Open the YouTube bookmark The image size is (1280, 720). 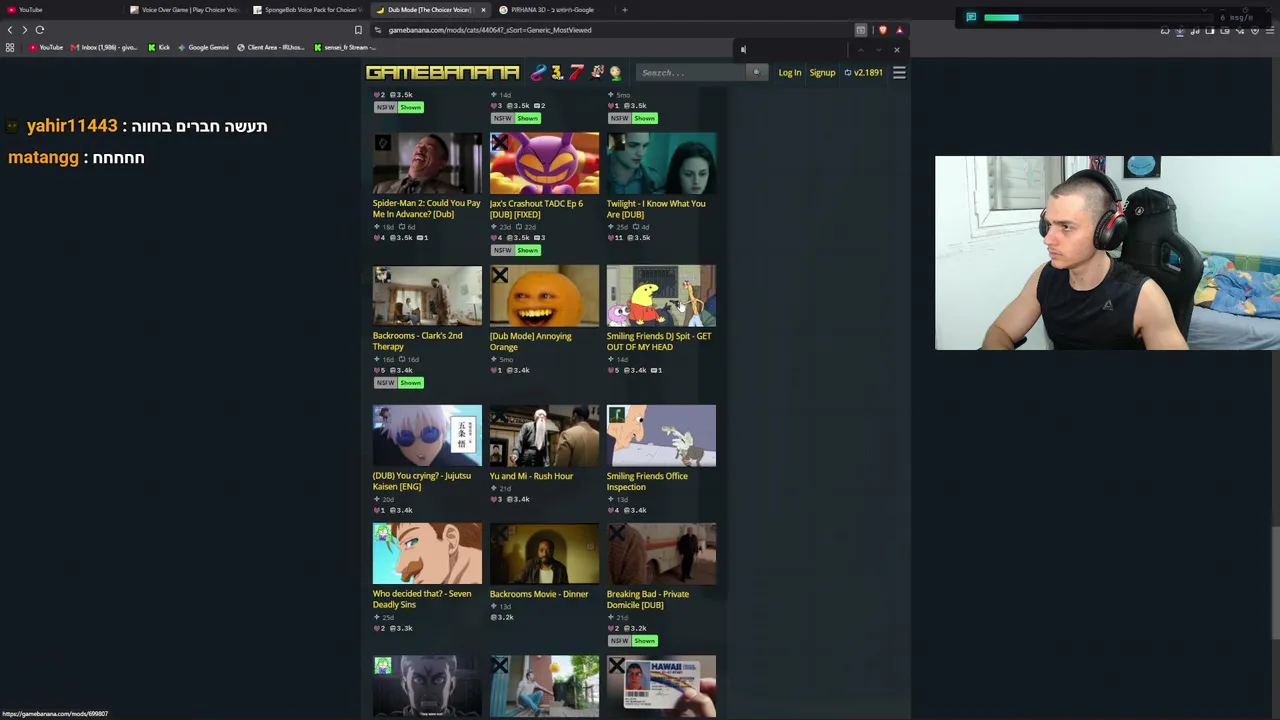pyautogui.click(x=46, y=47)
